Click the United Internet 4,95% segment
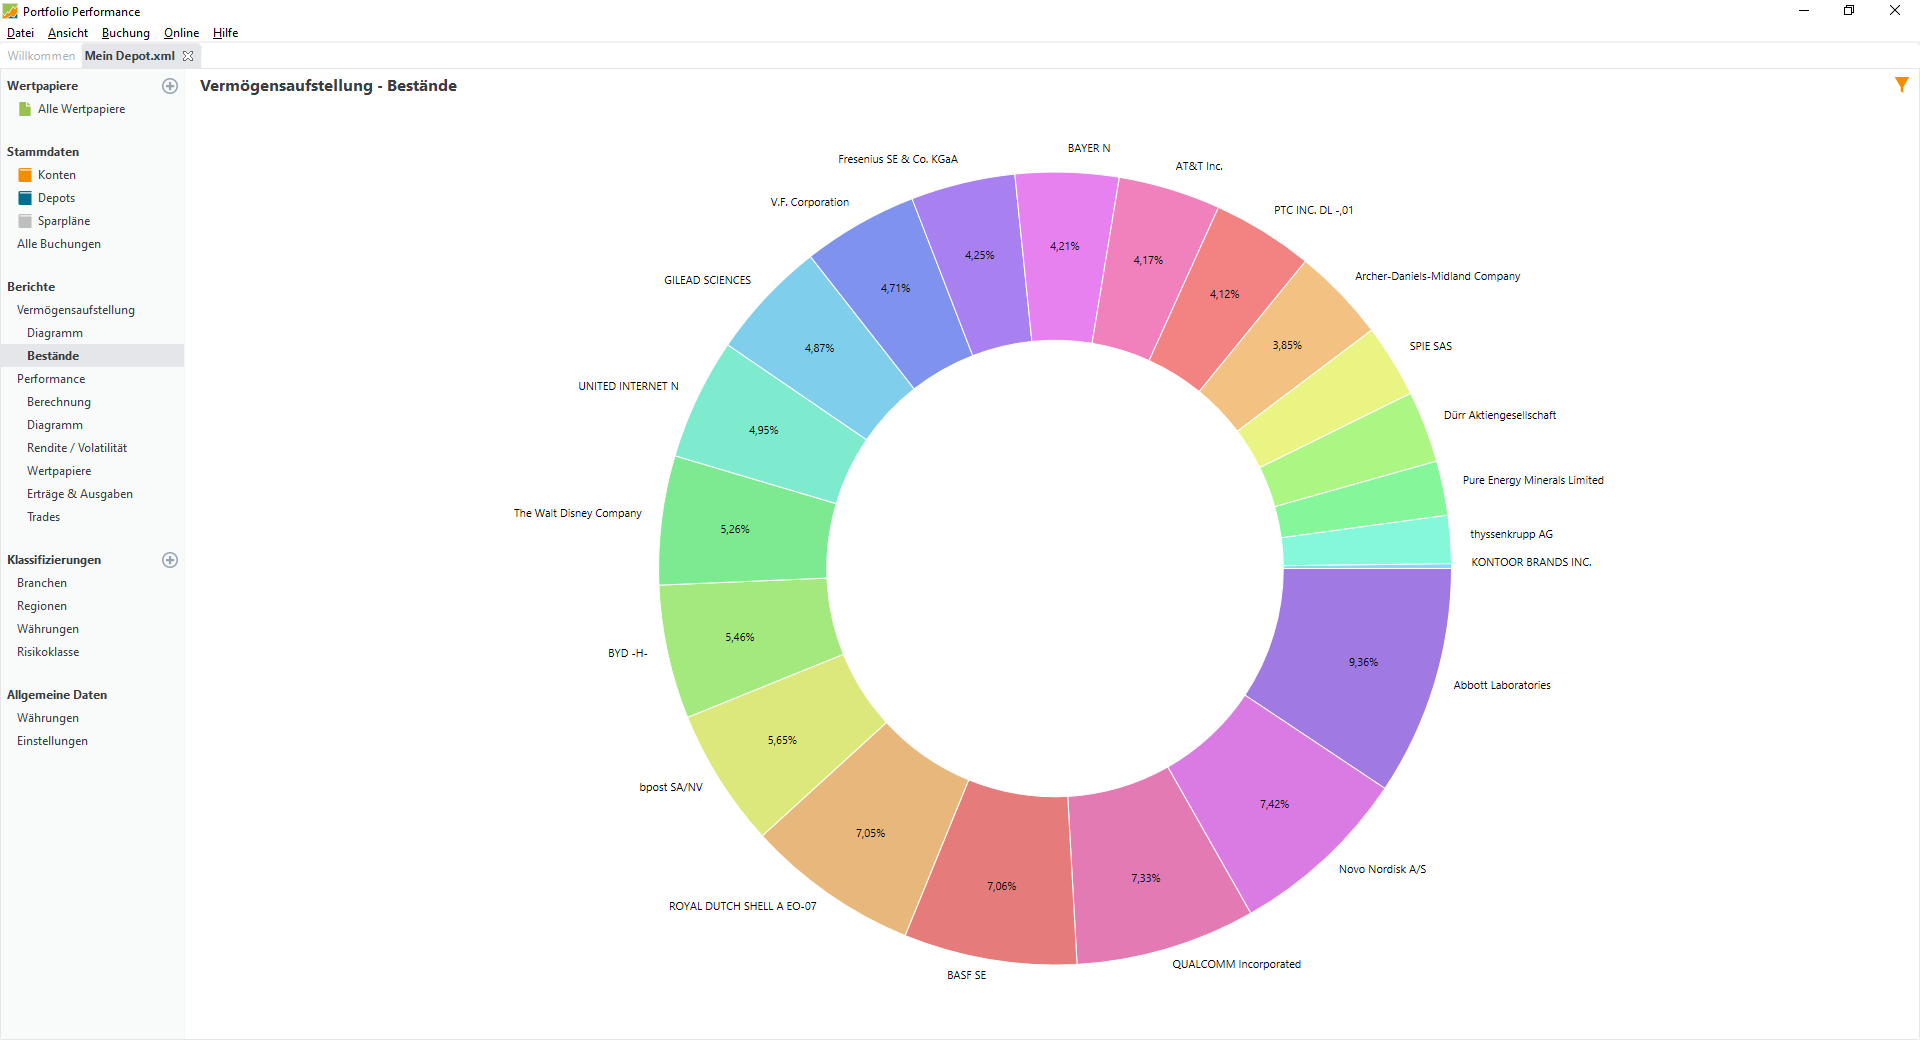This screenshot has height=1040, width=1920. [x=764, y=430]
